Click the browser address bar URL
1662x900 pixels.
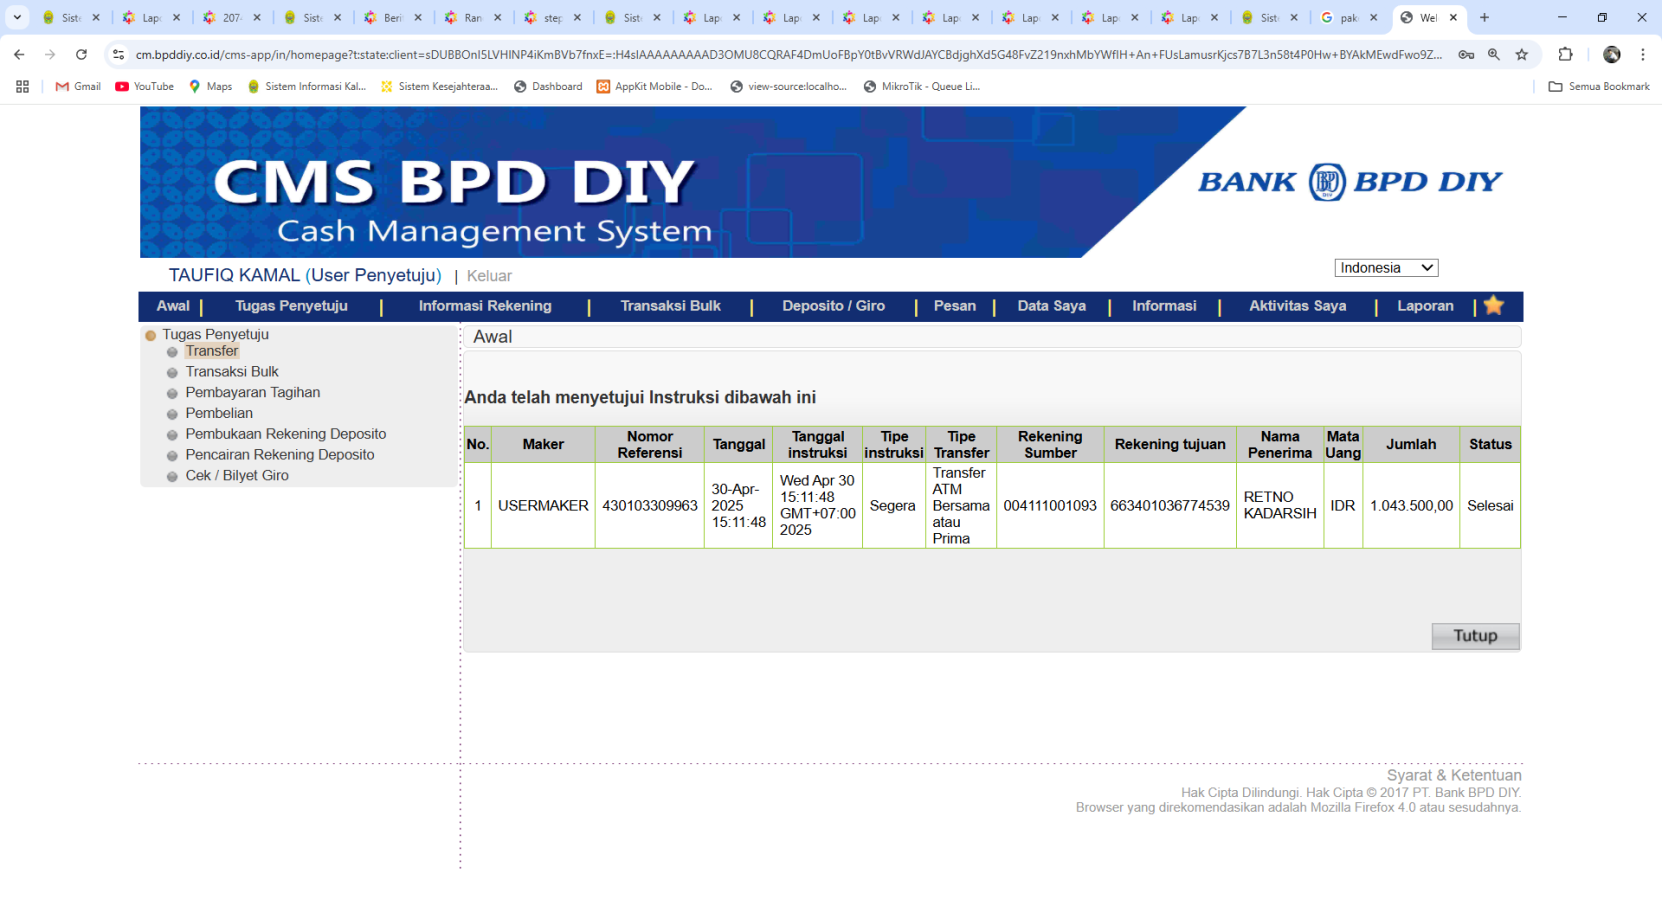point(788,55)
